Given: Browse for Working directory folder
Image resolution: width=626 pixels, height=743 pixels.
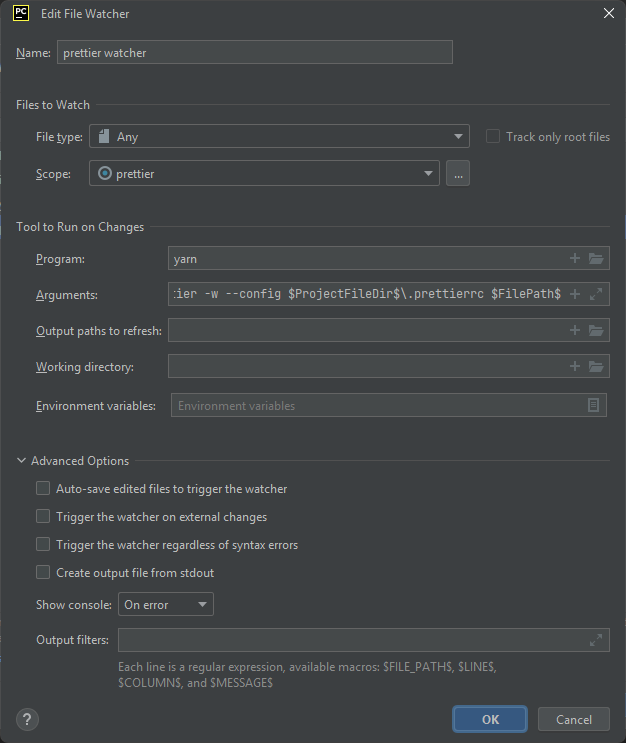Looking at the screenshot, I should pyautogui.click(x=596, y=367).
